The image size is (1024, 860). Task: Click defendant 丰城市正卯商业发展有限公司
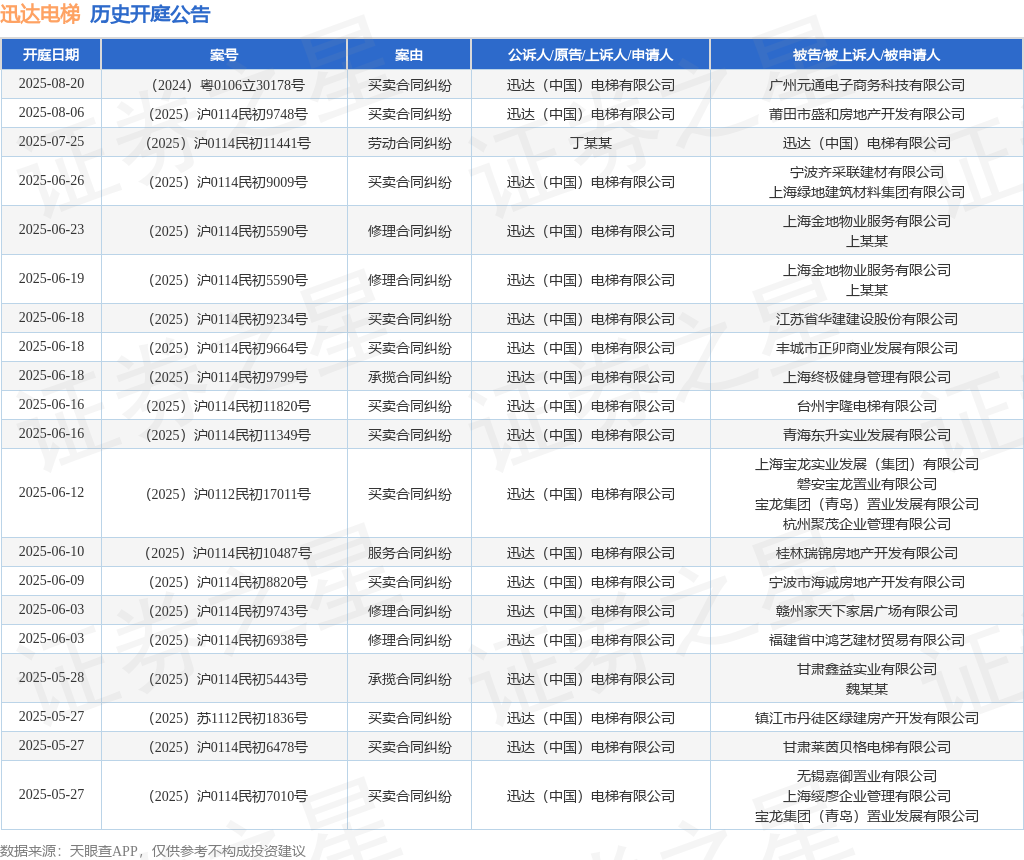[867, 348]
